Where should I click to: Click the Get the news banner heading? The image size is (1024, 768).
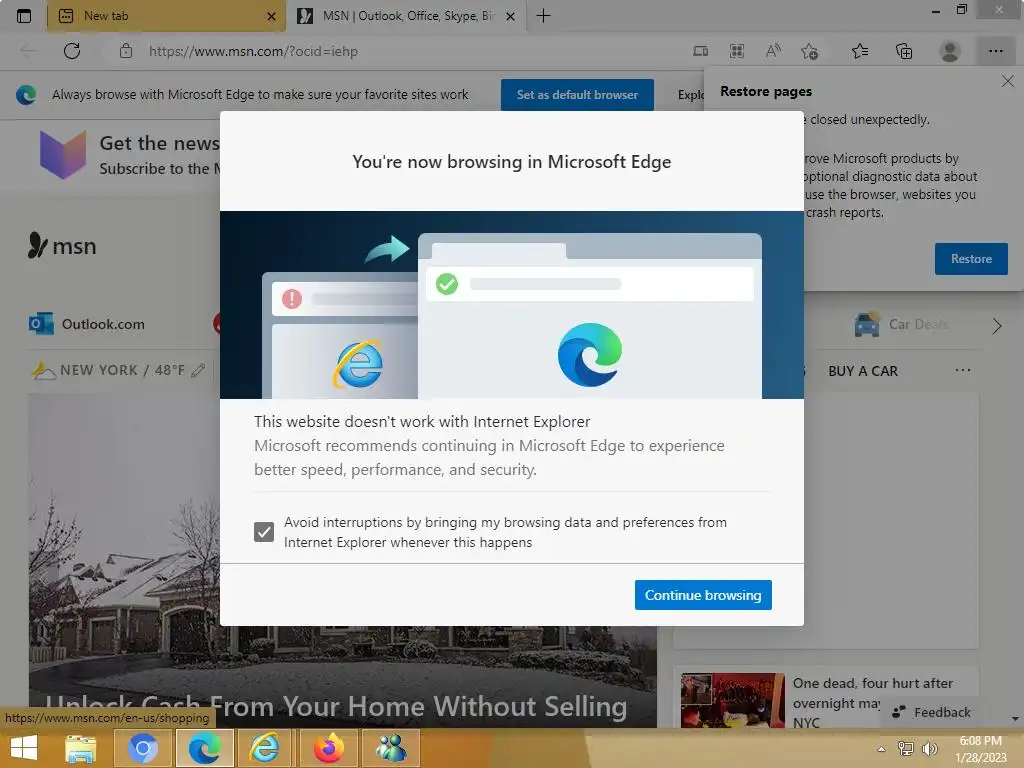159,143
